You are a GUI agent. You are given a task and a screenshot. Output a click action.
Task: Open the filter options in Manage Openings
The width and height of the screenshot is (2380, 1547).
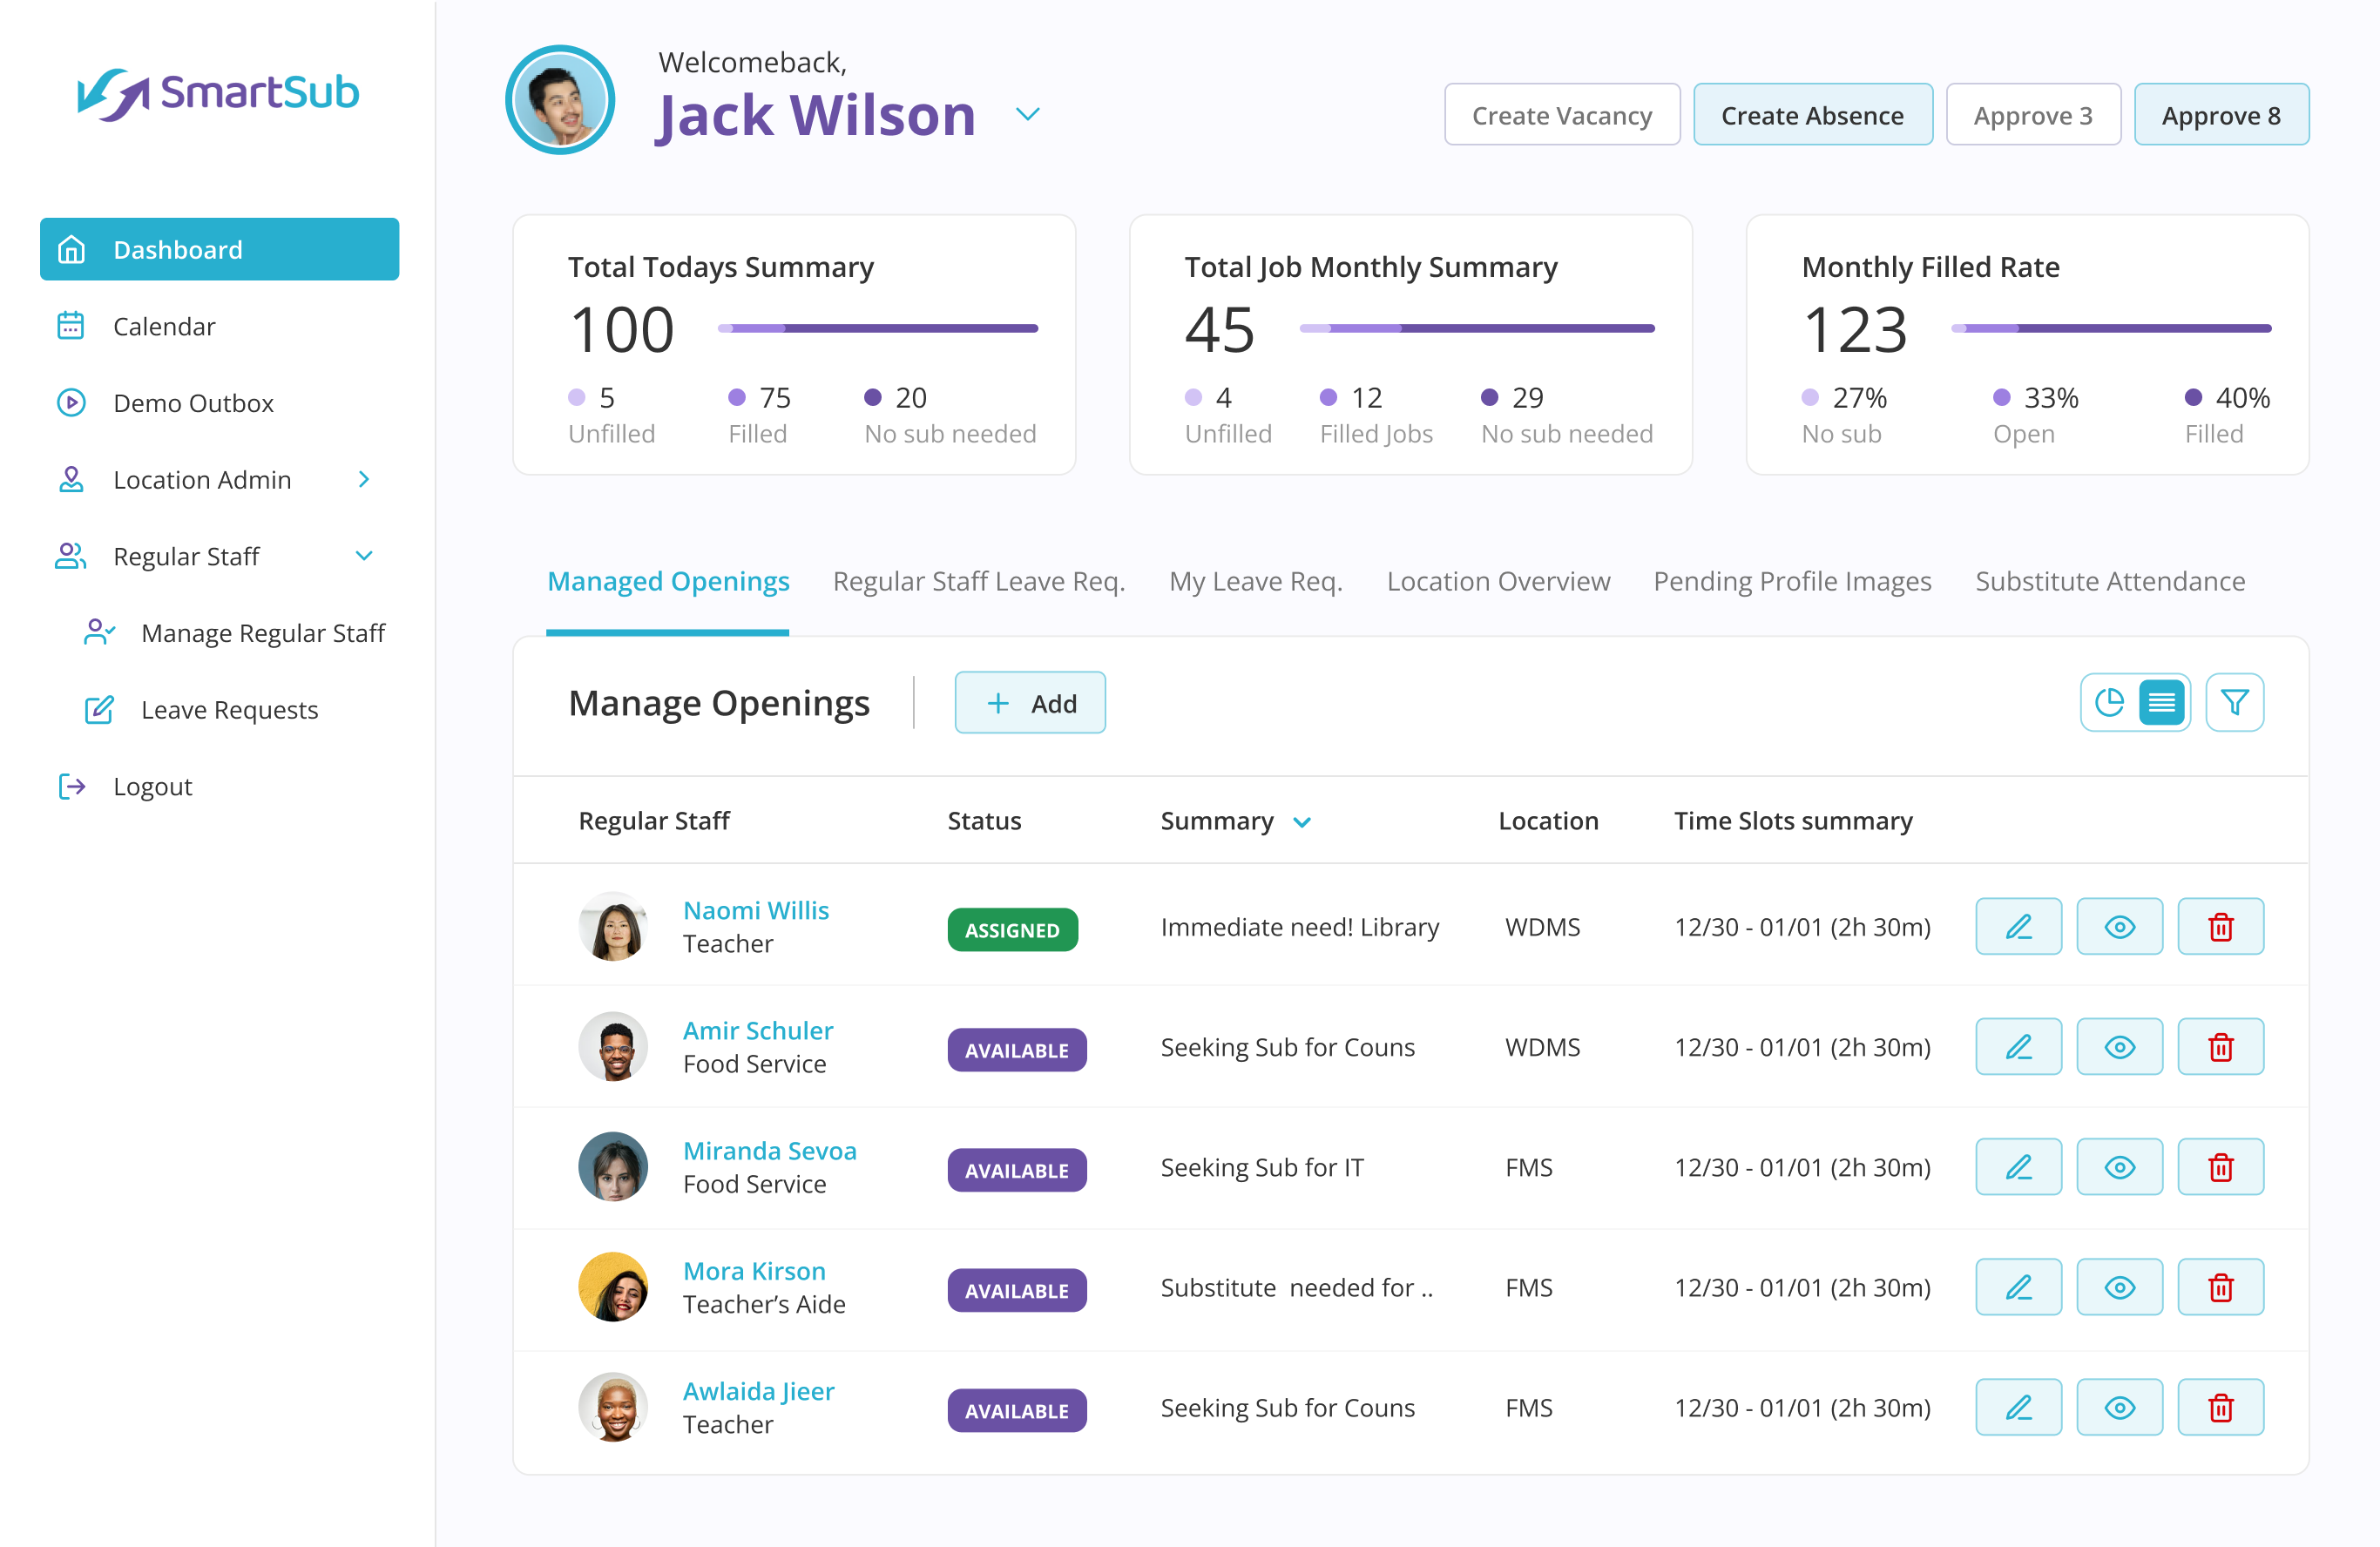point(2235,702)
